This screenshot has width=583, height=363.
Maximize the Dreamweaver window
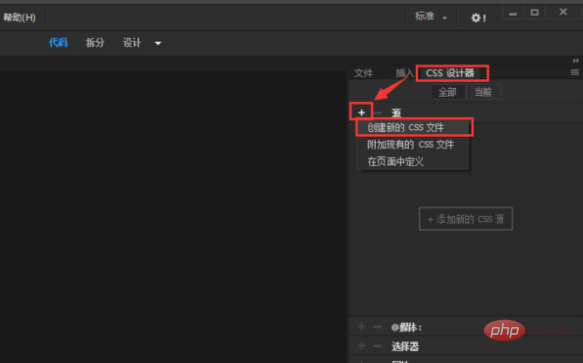tap(534, 13)
